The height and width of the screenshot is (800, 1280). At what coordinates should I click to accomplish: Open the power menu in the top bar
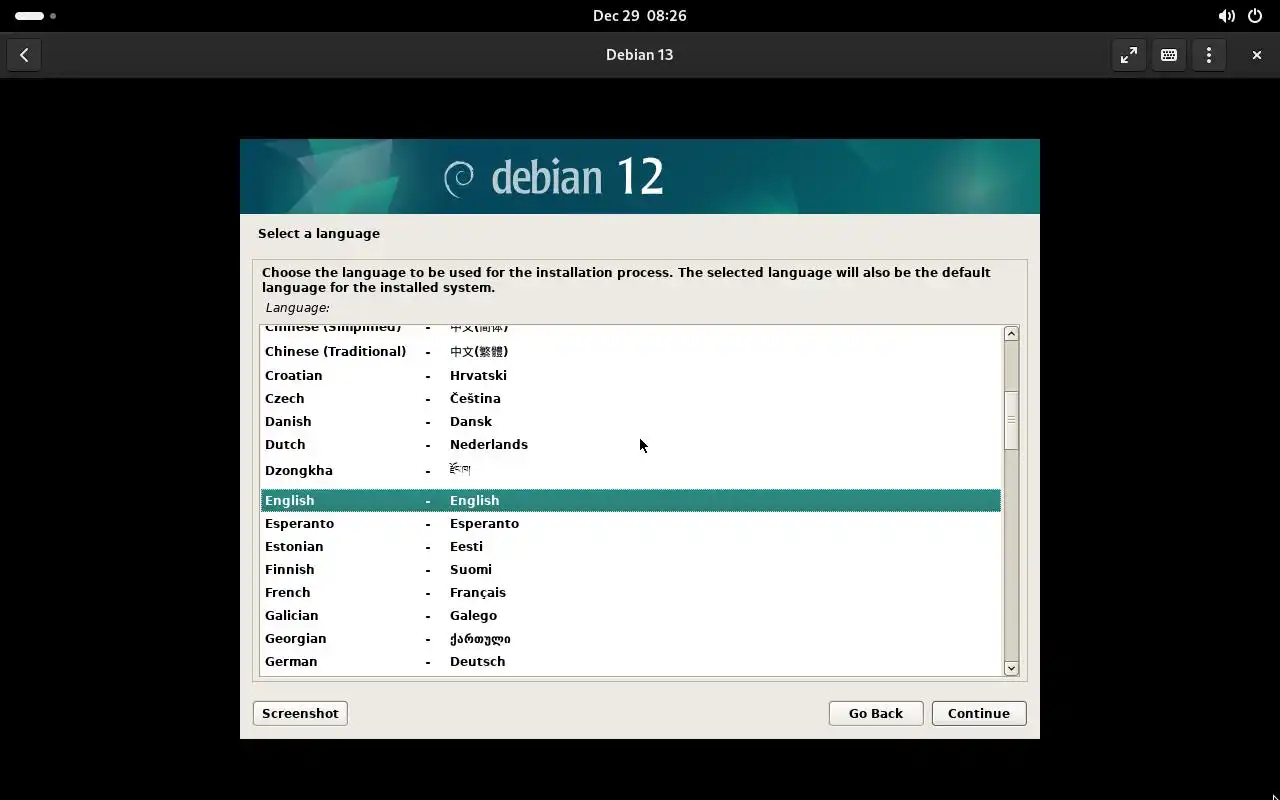click(1255, 16)
